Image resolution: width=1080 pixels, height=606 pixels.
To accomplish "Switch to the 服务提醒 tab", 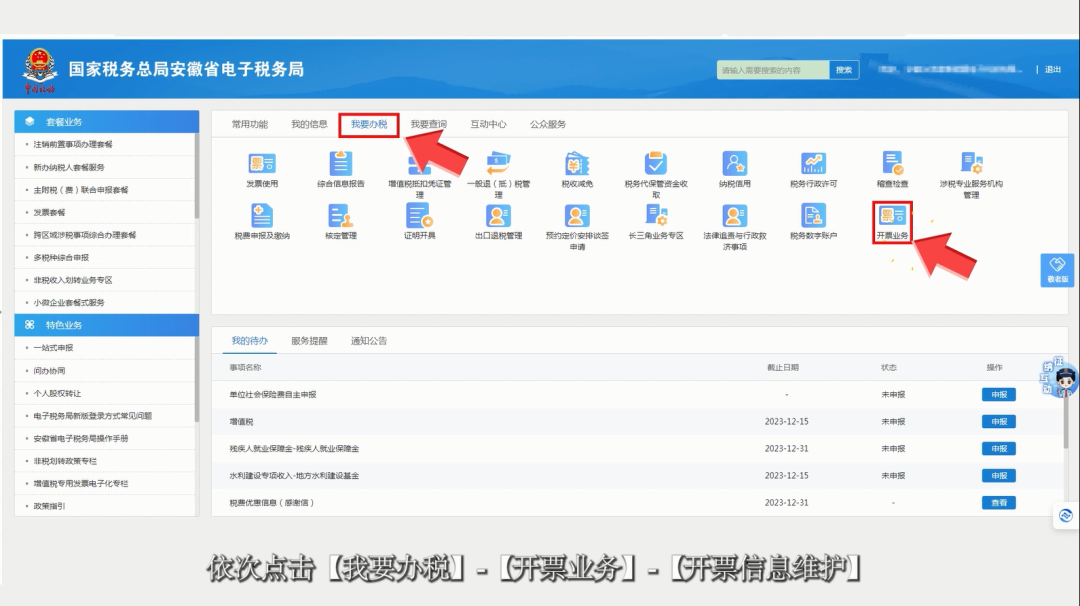I will [309, 341].
